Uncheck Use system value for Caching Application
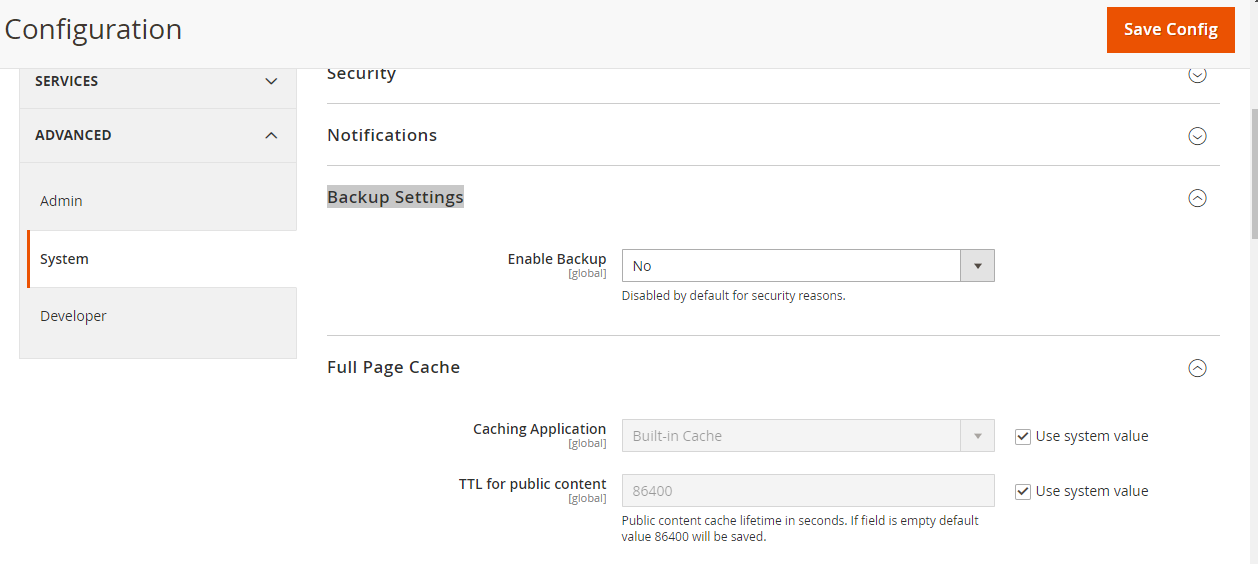 point(1022,436)
